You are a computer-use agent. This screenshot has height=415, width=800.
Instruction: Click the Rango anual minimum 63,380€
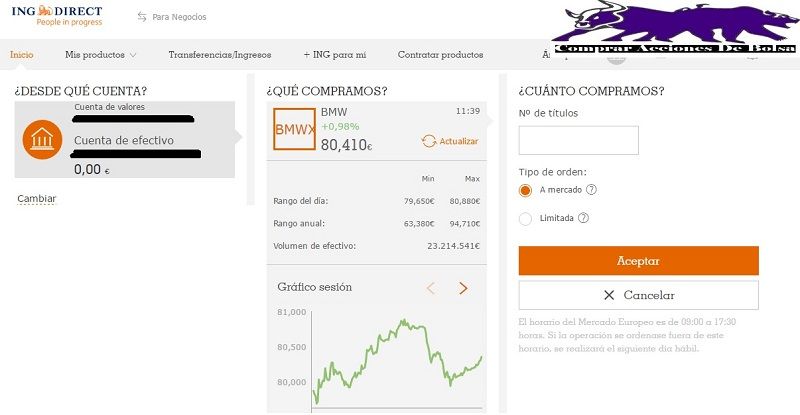419,224
